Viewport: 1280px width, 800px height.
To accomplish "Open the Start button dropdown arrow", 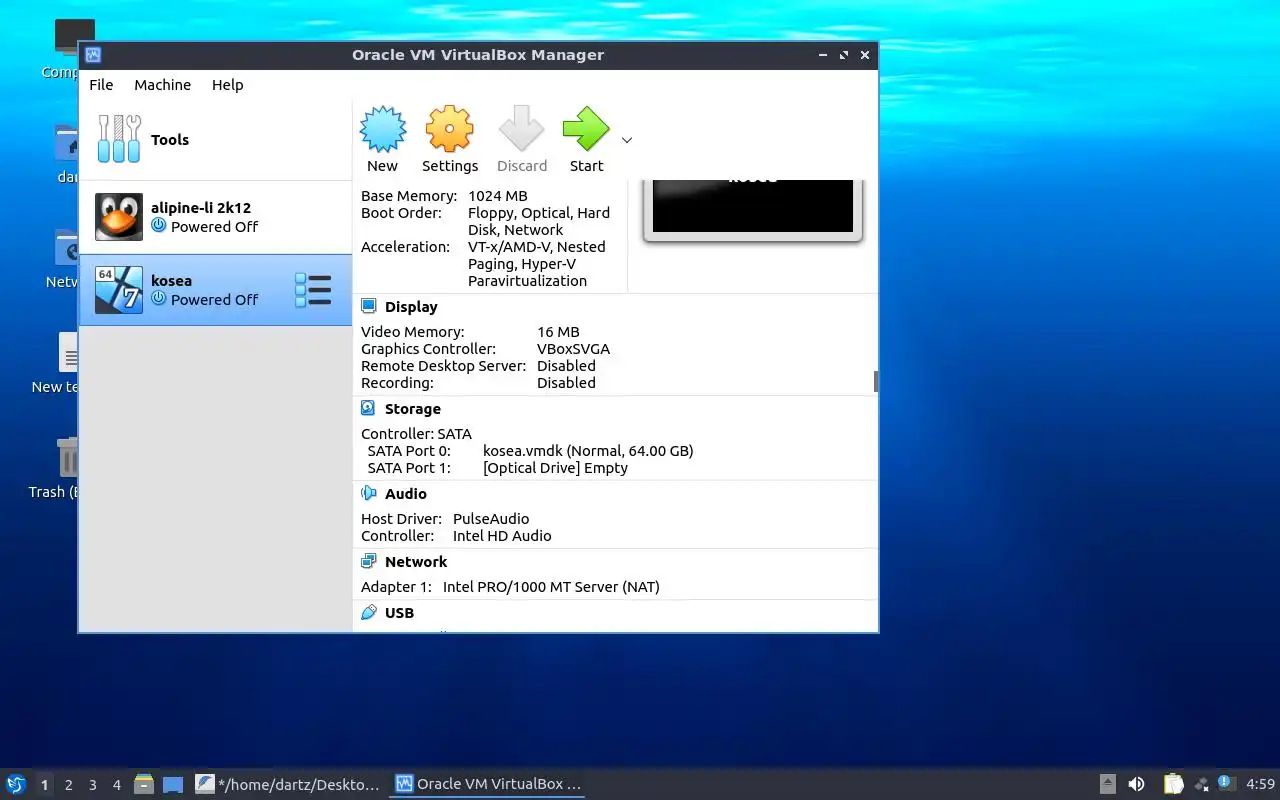I will [627, 140].
